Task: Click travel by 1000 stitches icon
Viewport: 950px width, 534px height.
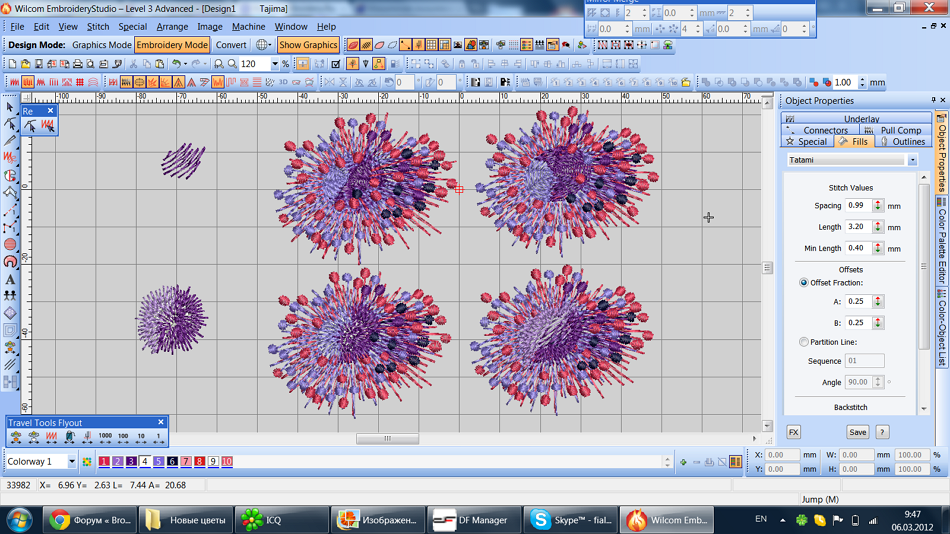Action: coord(105,437)
